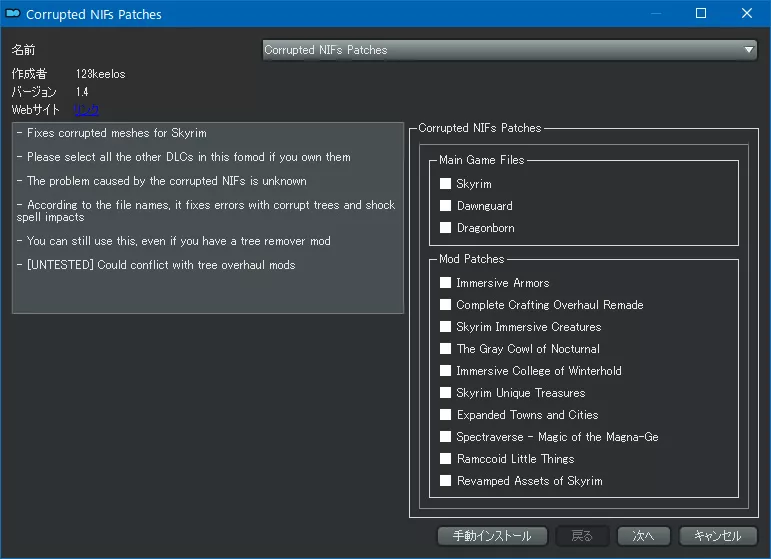771x559 pixels.
Task: Tick the Dawnguard checkbox
Action: (x=445, y=206)
